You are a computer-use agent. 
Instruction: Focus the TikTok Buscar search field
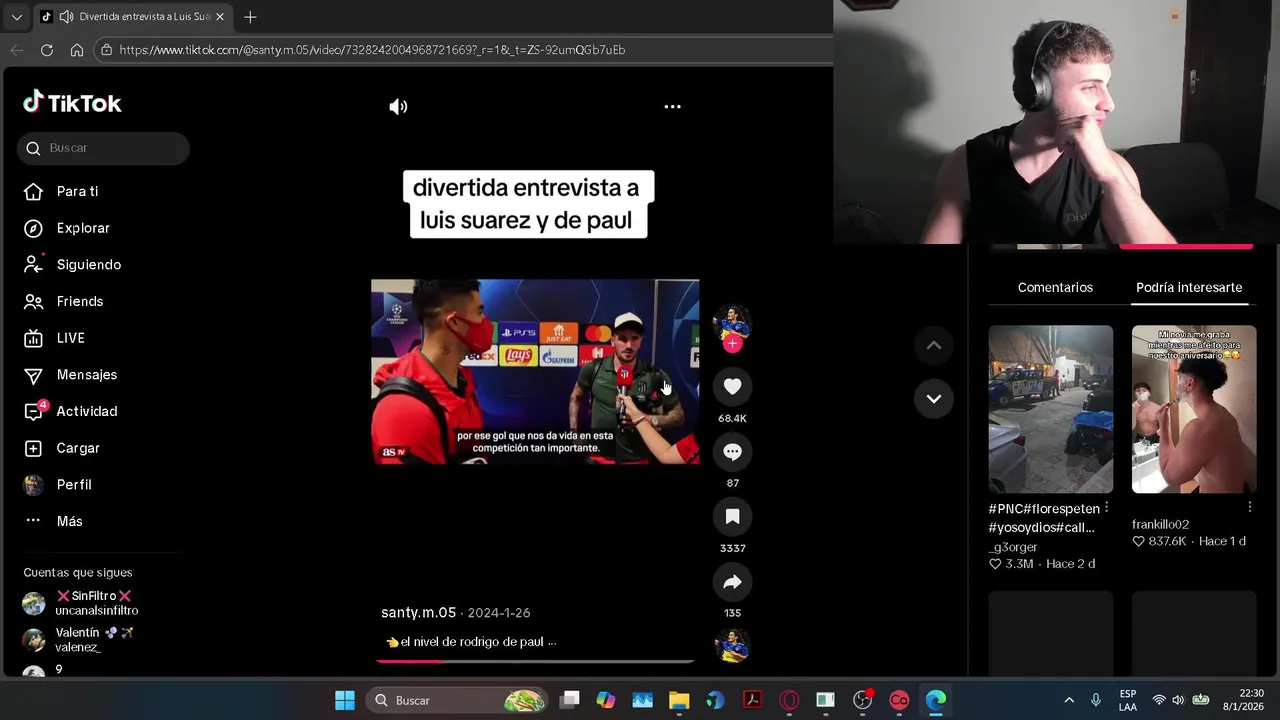103,148
